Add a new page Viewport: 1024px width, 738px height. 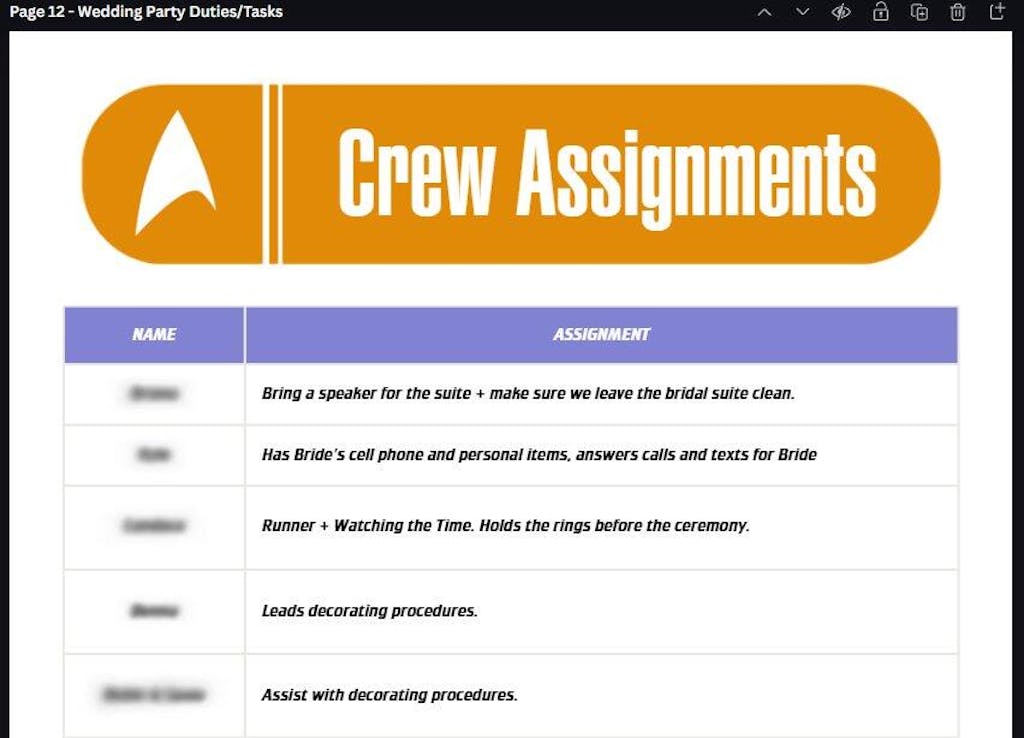coord(996,12)
